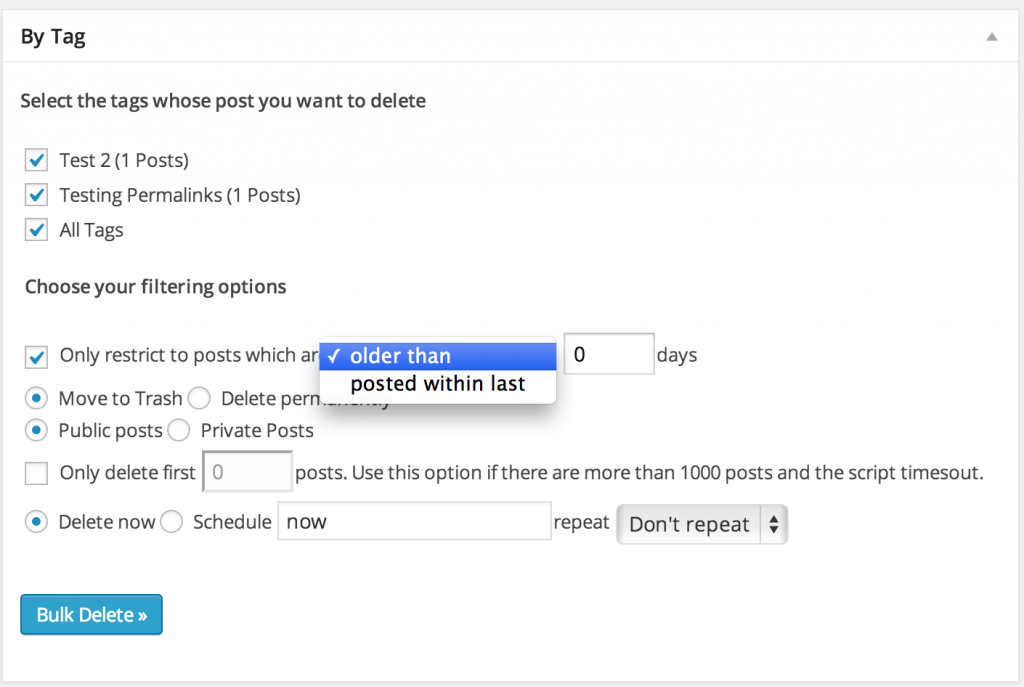Select the Delete now radio option
Viewport: 1024px width, 687px height.
pos(36,521)
